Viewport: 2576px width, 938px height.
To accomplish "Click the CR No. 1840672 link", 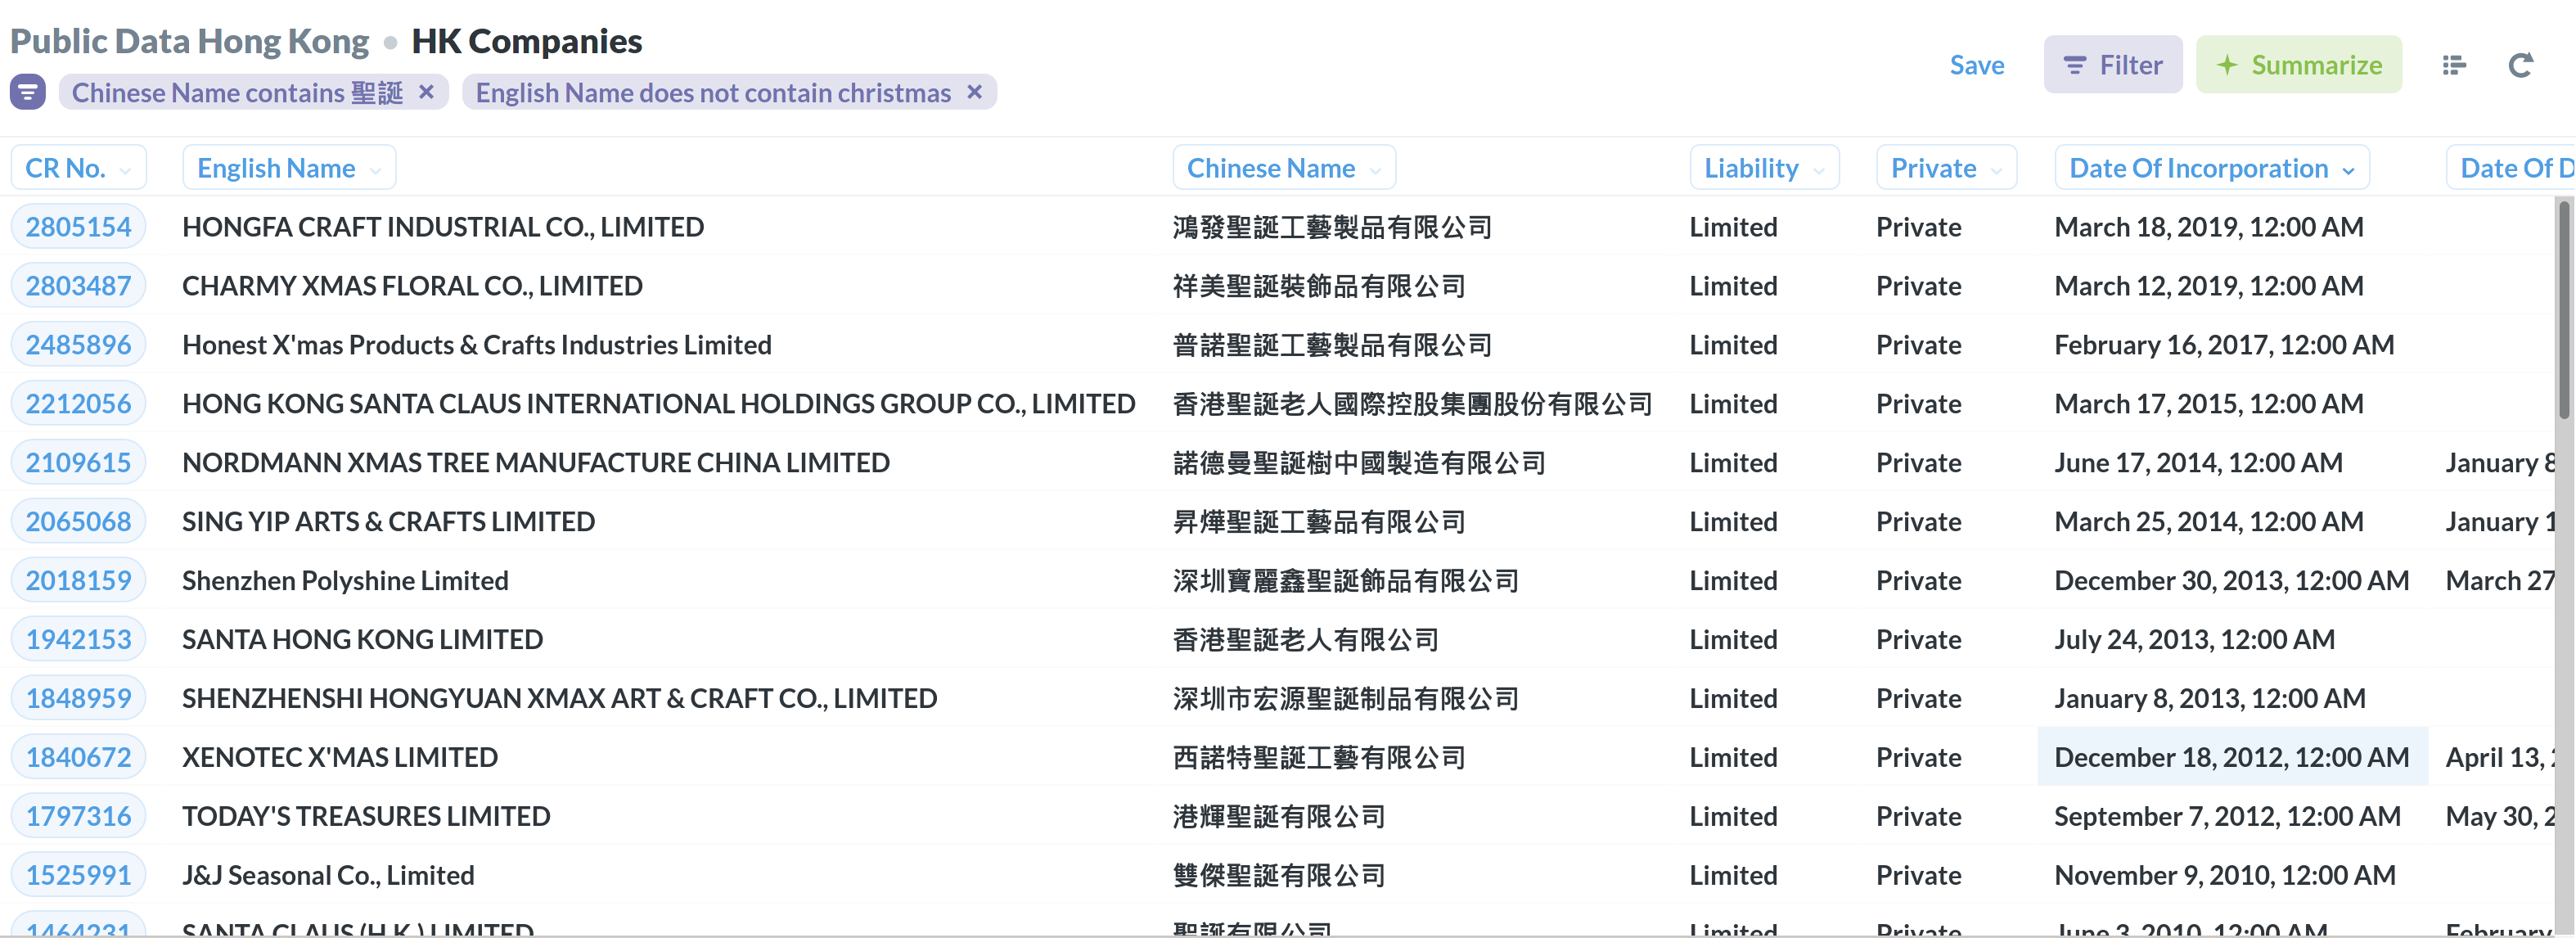I will tap(78, 757).
